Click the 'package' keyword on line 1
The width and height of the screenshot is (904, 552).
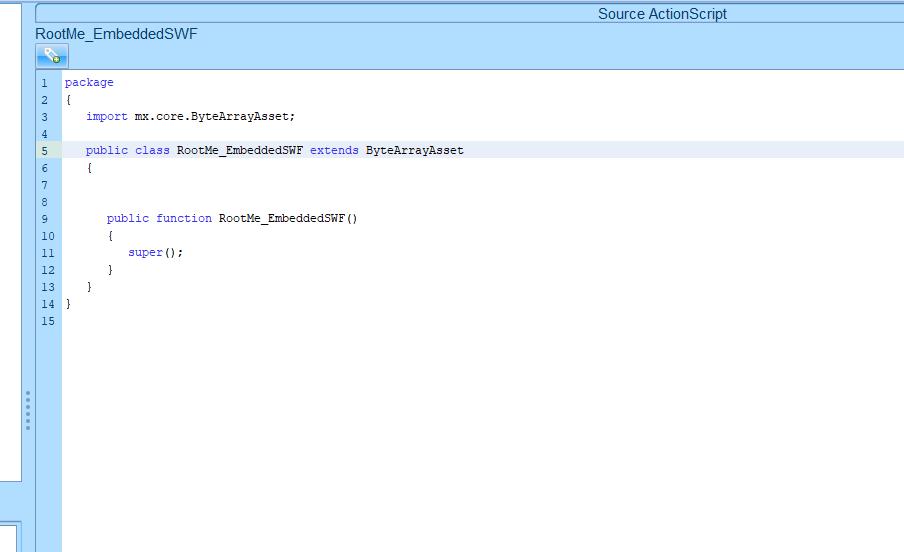[x=89, y=82]
